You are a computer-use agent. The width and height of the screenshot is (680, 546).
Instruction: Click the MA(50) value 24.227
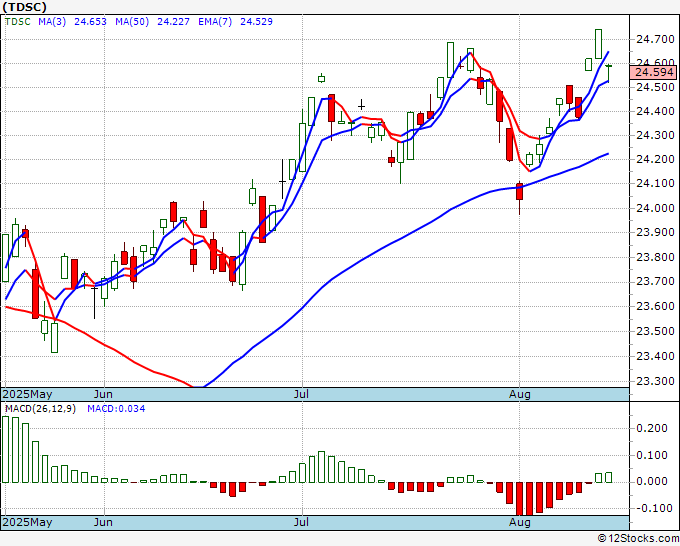(173, 21)
